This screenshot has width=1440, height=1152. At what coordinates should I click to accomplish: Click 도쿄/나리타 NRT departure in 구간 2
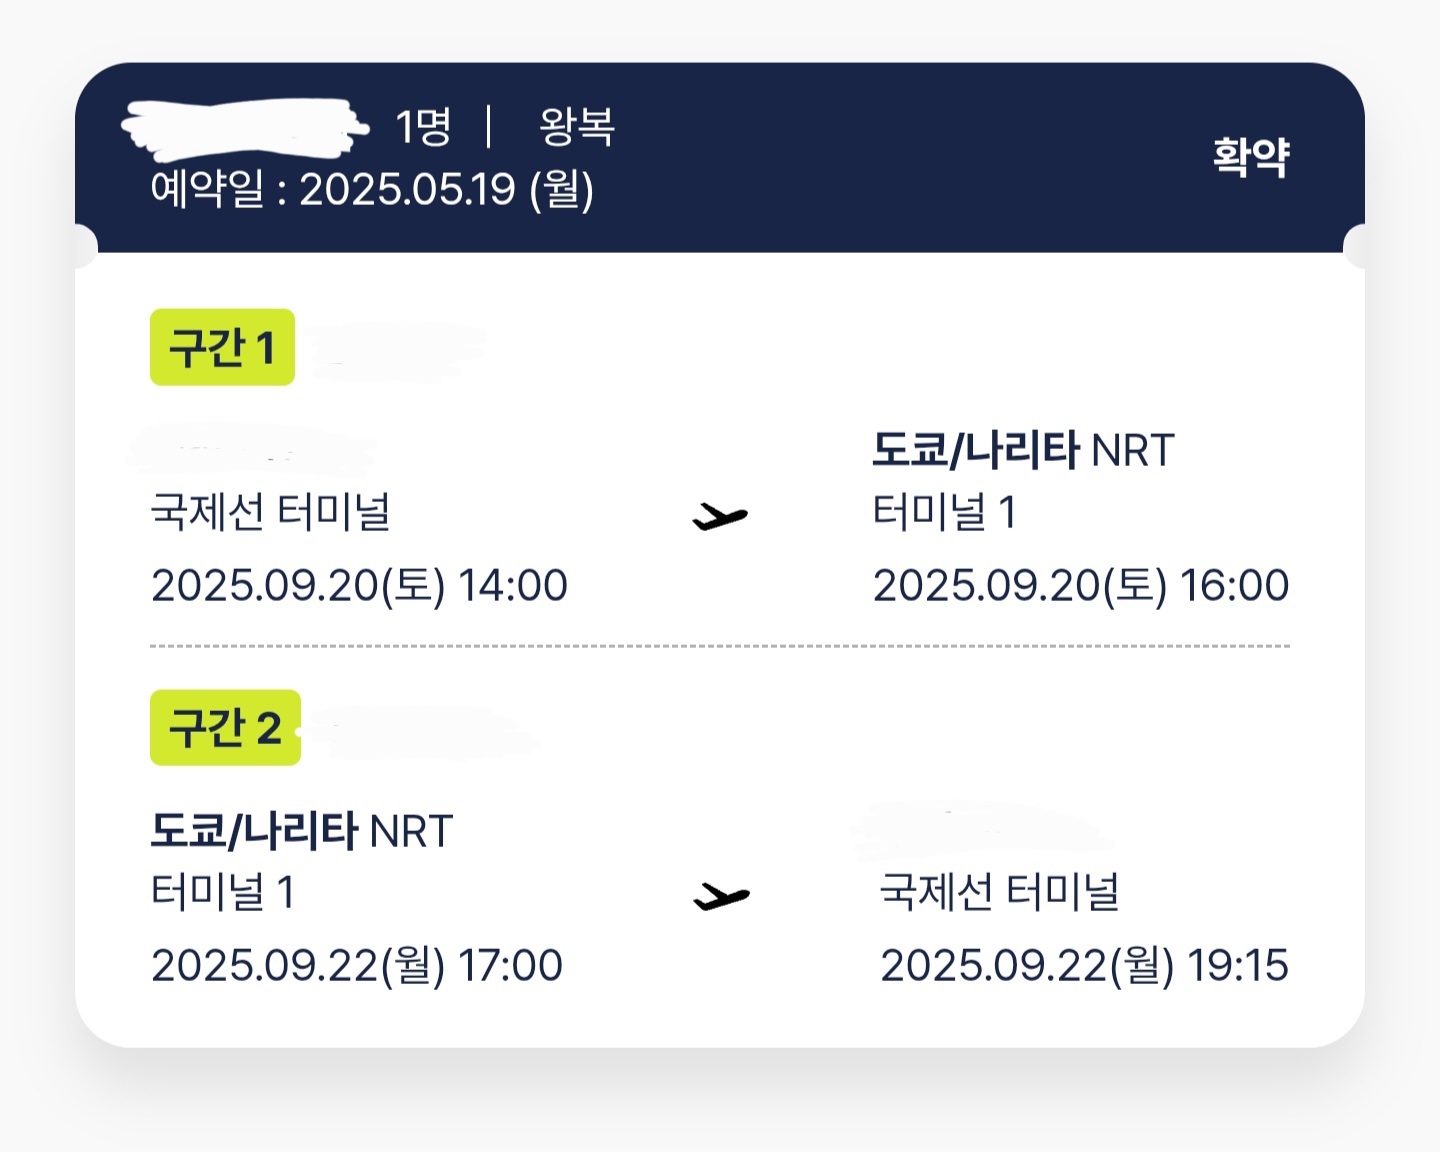302,830
